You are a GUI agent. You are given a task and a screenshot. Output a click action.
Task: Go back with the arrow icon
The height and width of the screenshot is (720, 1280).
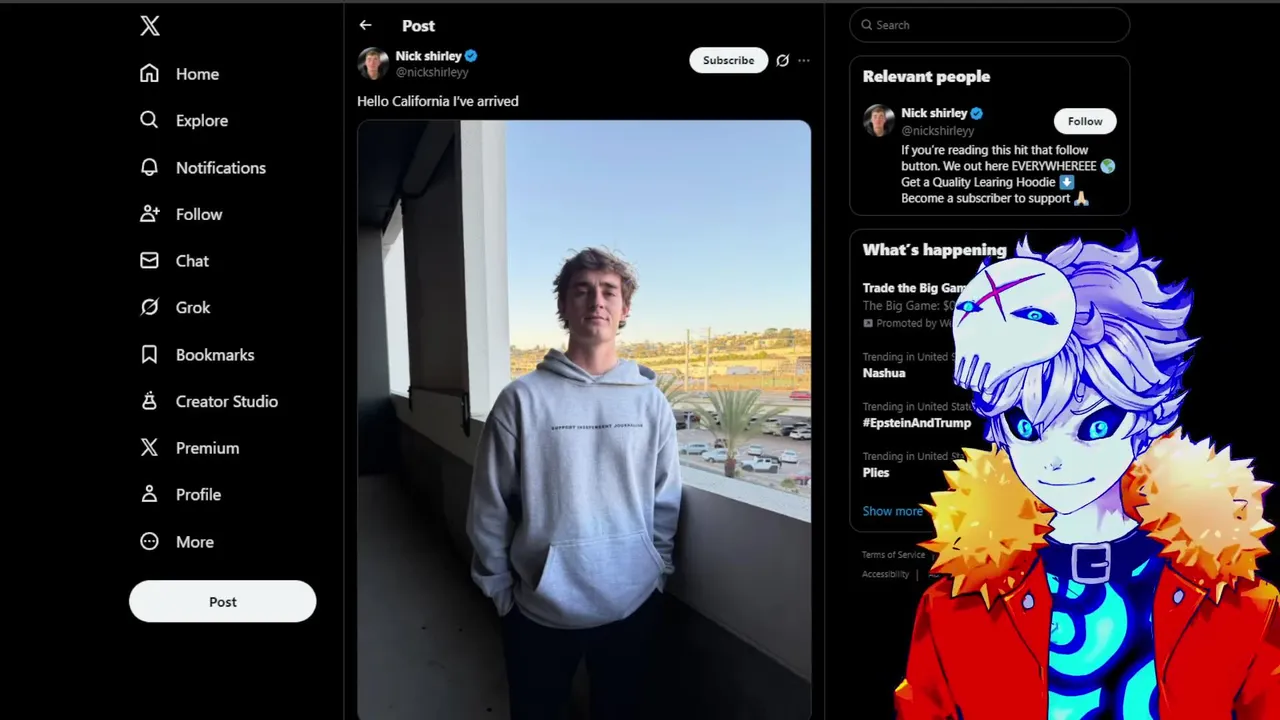click(365, 25)
